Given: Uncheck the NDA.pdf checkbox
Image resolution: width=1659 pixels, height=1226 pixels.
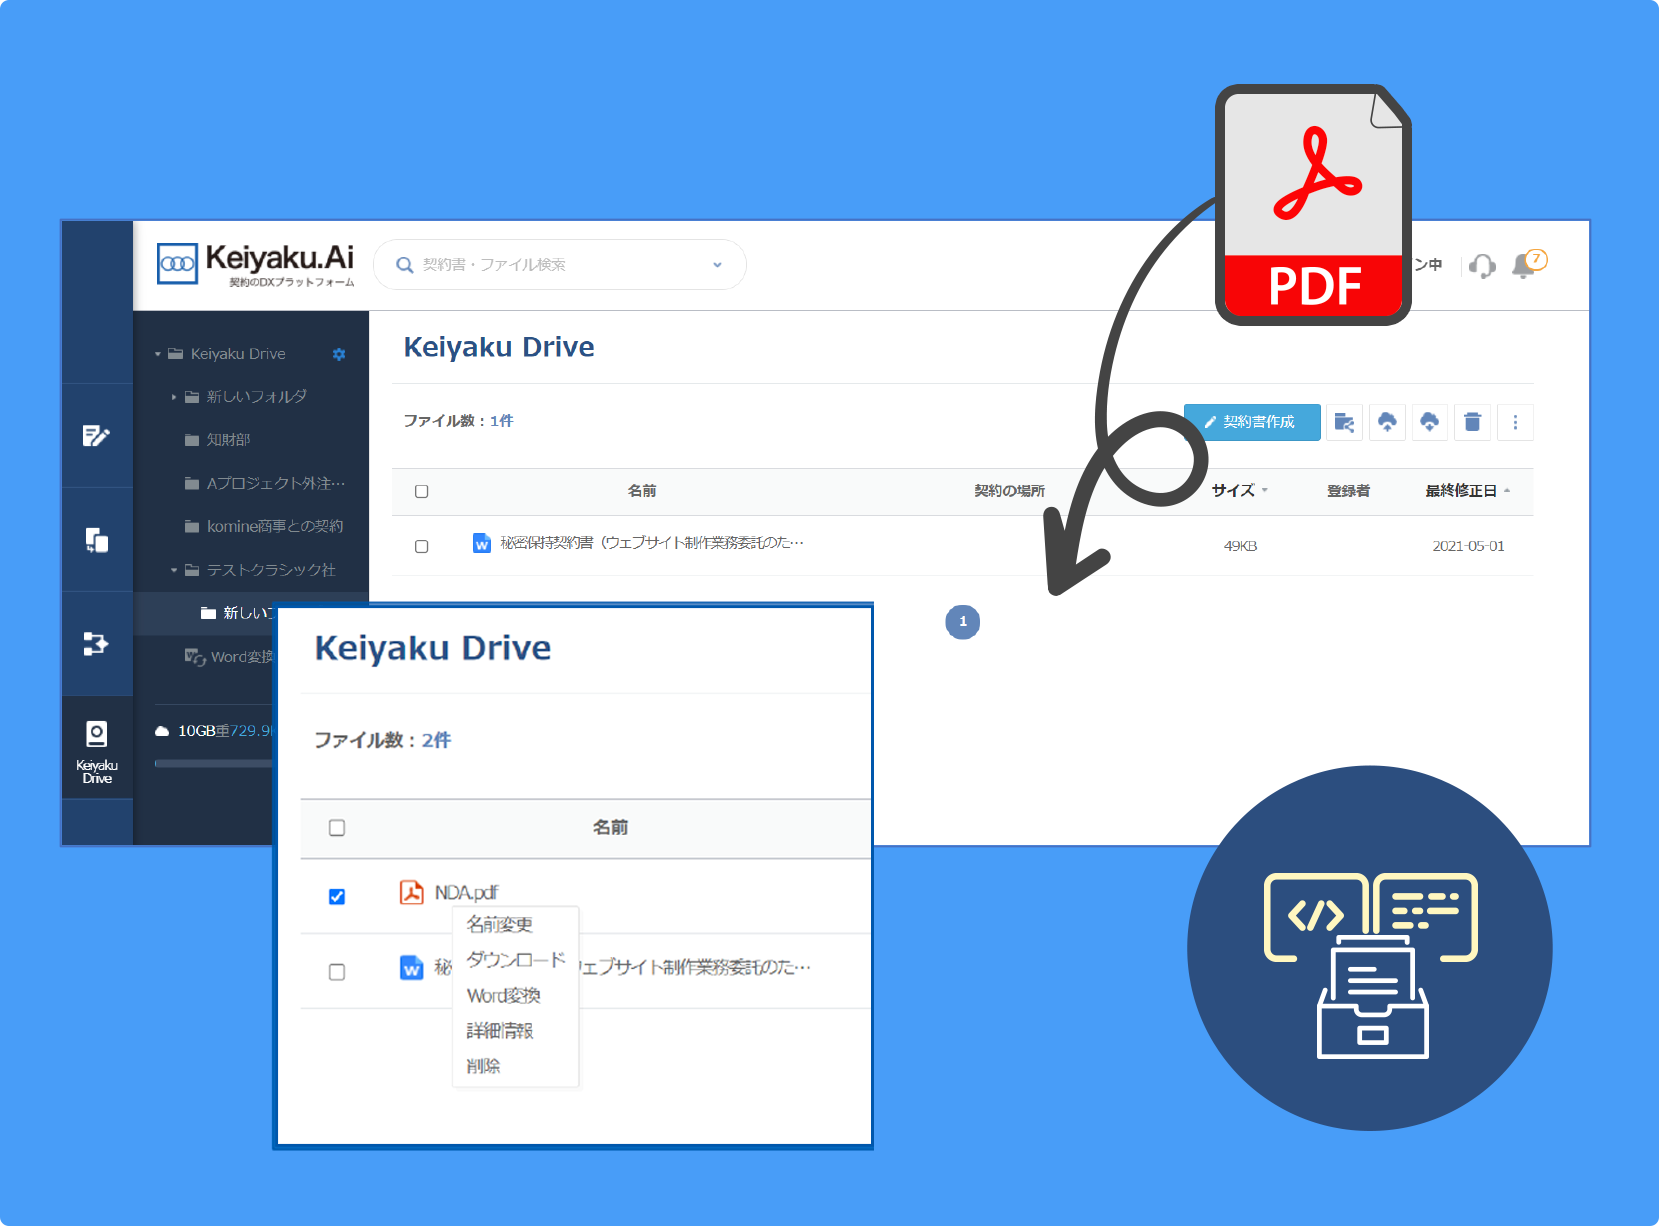Looking at the screenshot, I should [337, 896].
